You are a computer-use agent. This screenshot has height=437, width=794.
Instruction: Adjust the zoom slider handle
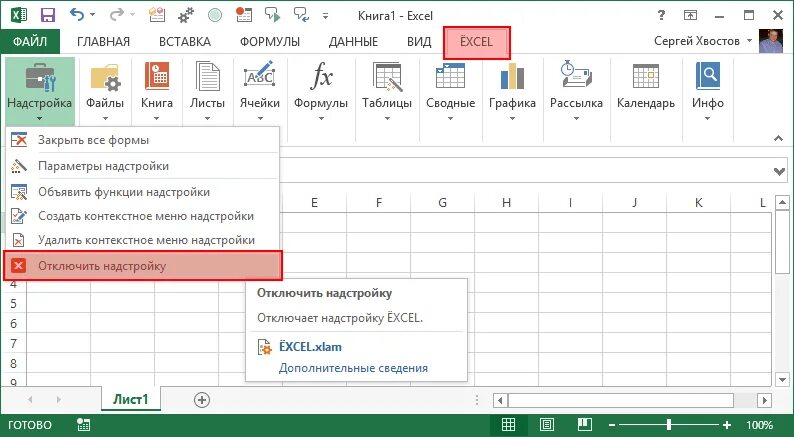tap(669, 424)
